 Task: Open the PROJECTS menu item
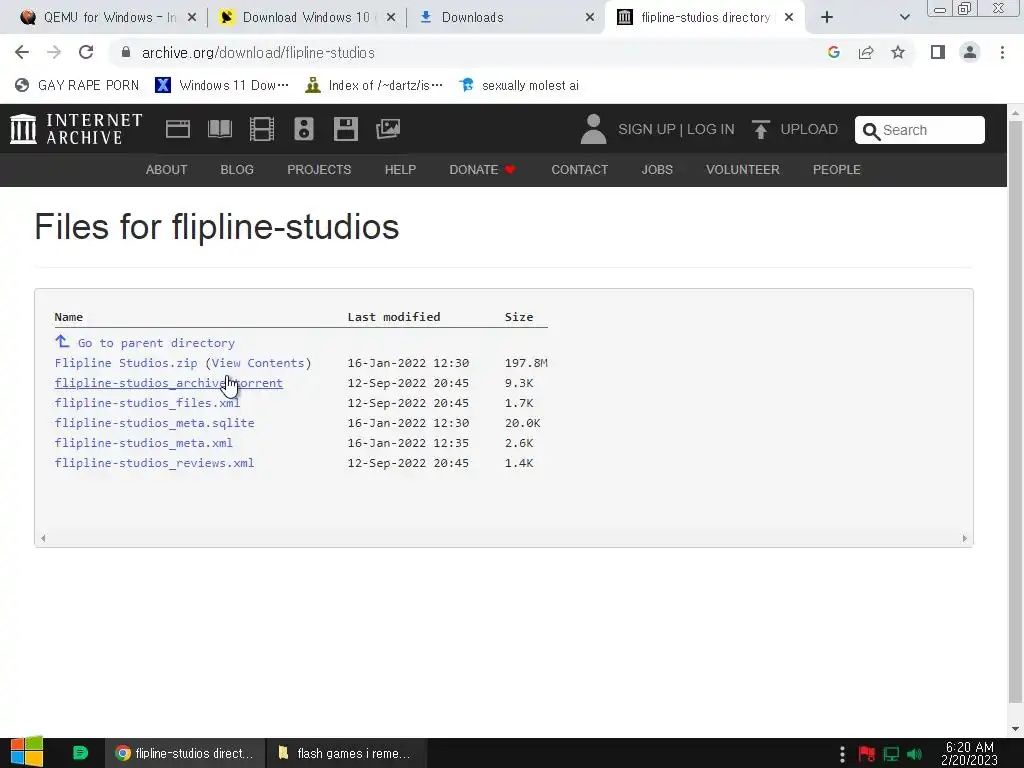[319, 170]
